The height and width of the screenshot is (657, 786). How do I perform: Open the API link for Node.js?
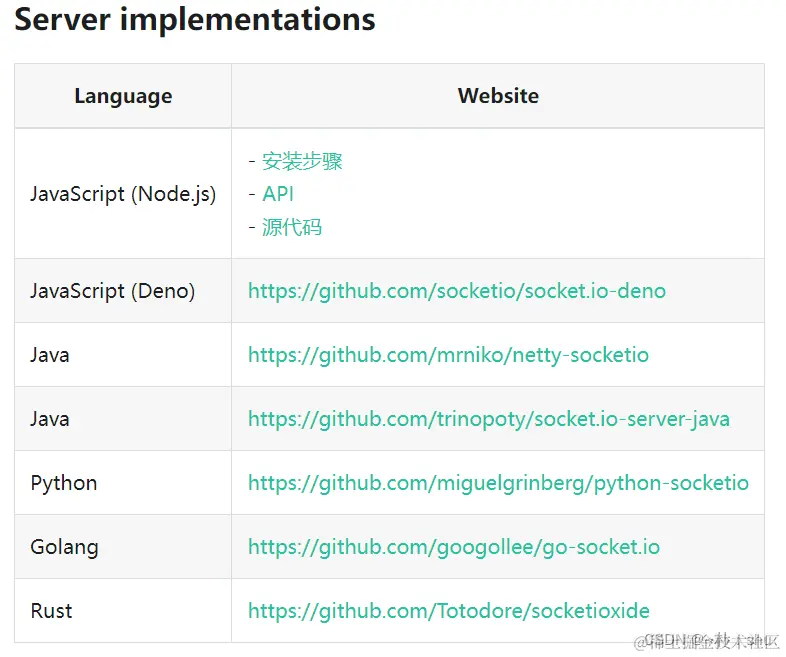(278, 194)
